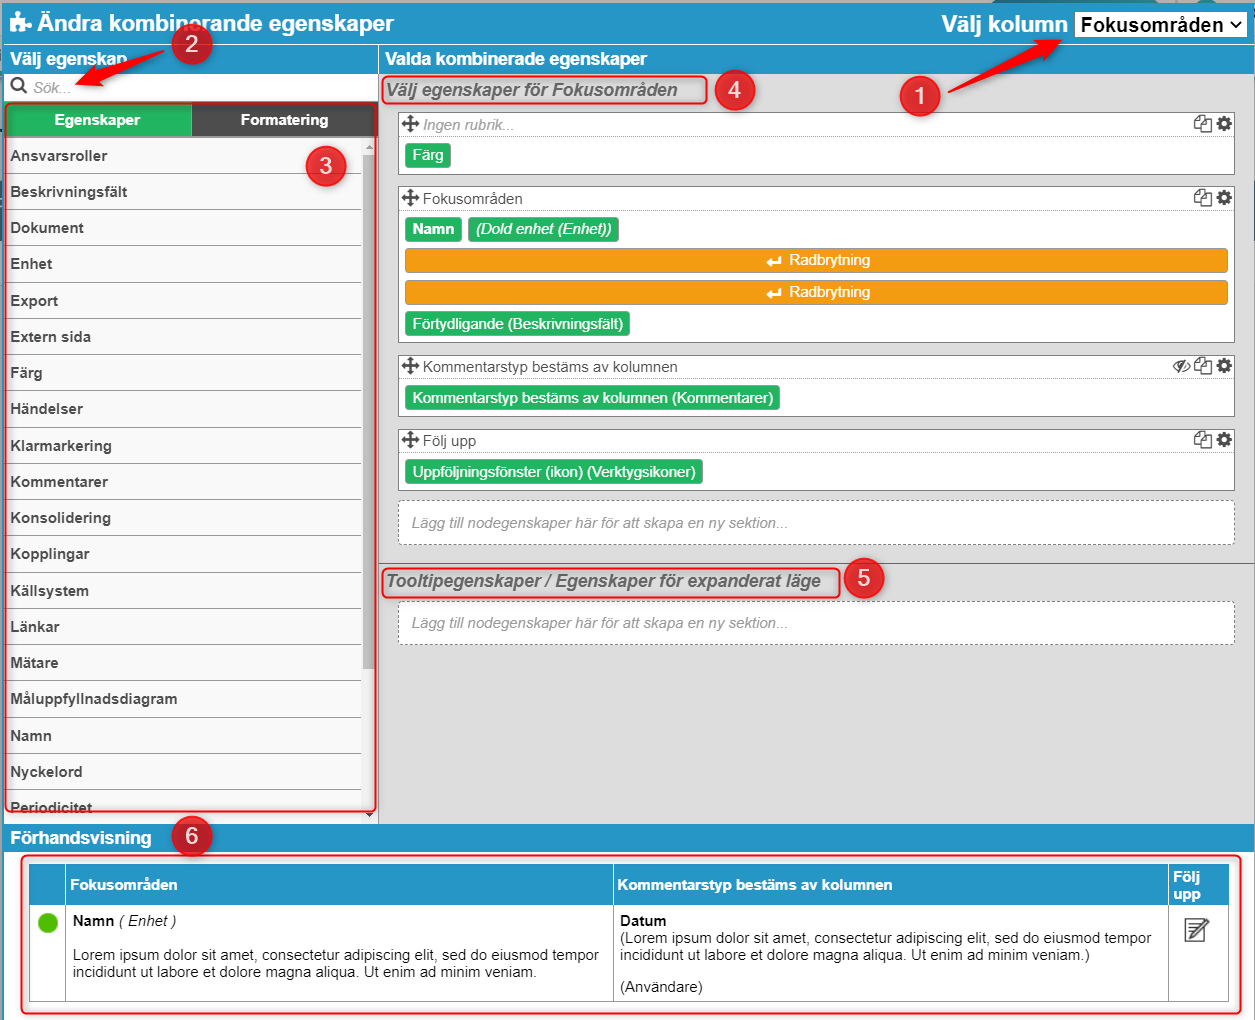
Task: Click the green Färg property chip
Action: (x=428, y=155)
